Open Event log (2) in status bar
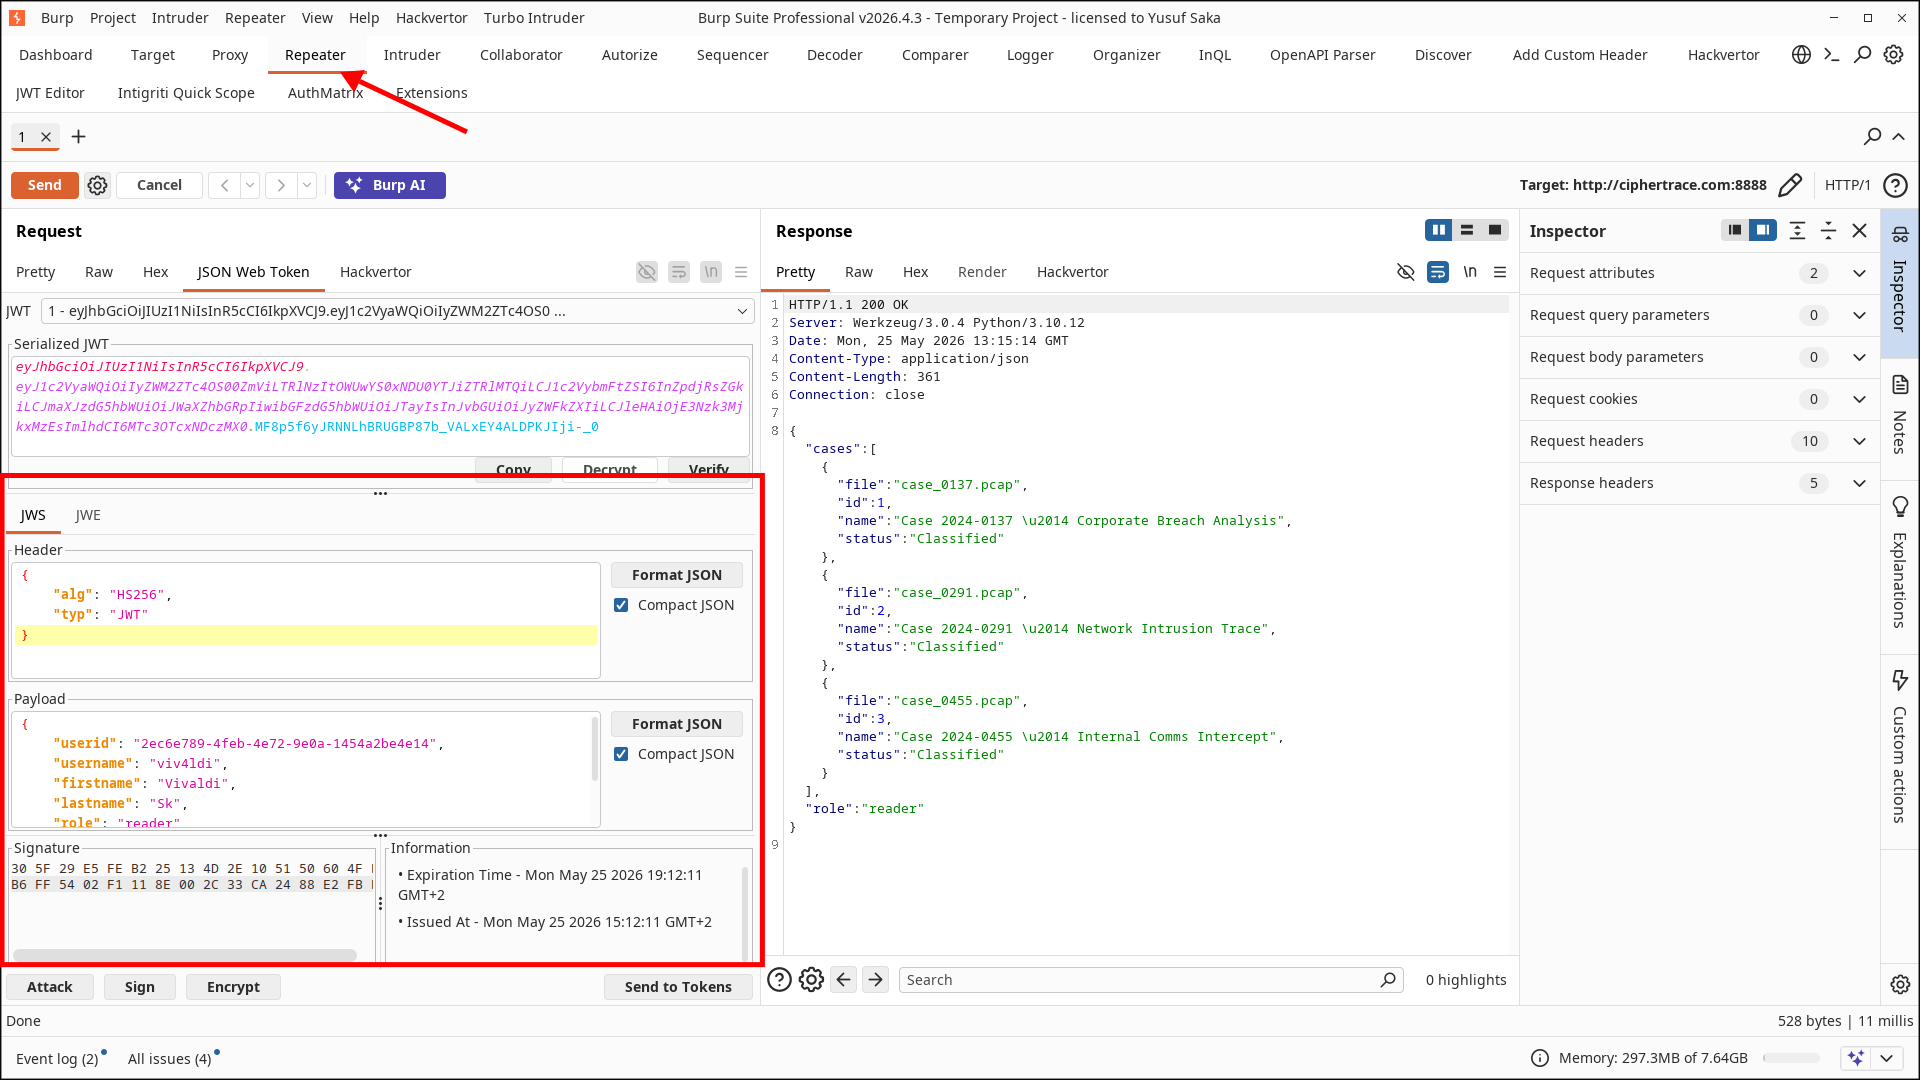Screen dimensions: 1920x1080 click(x=57, y=1059)
